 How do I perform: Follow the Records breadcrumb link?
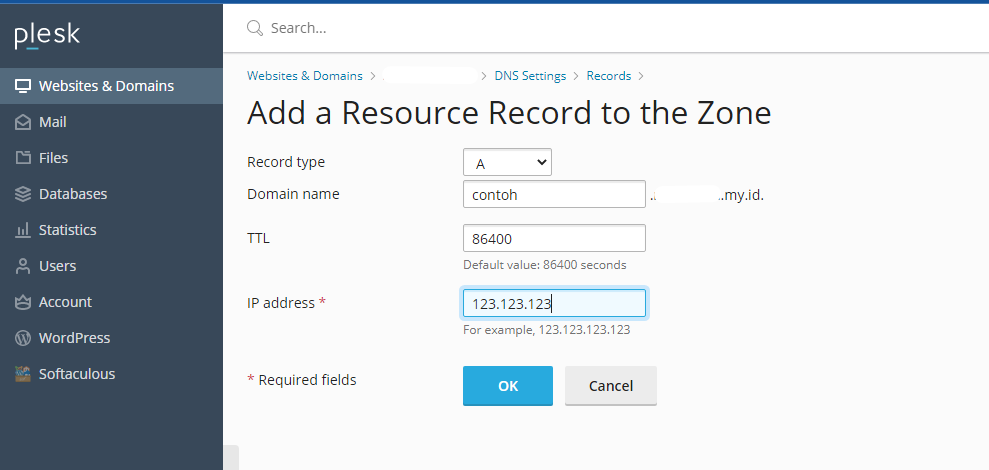[x=608, y=76]
